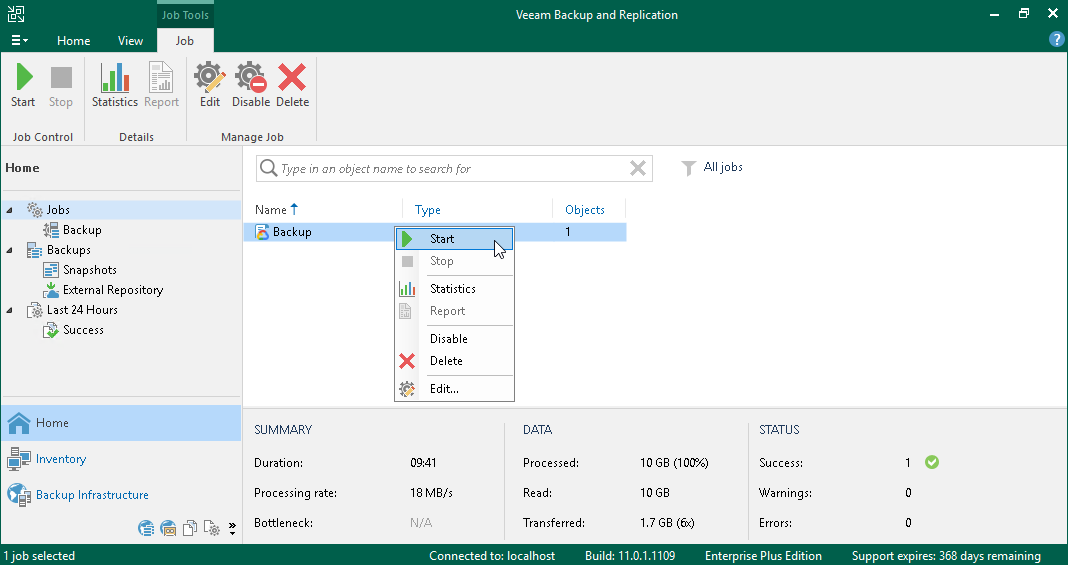The height and width of the screenshot is (565, 1068).
Task: Select the Backup job row
Action: tap(435, 232)
